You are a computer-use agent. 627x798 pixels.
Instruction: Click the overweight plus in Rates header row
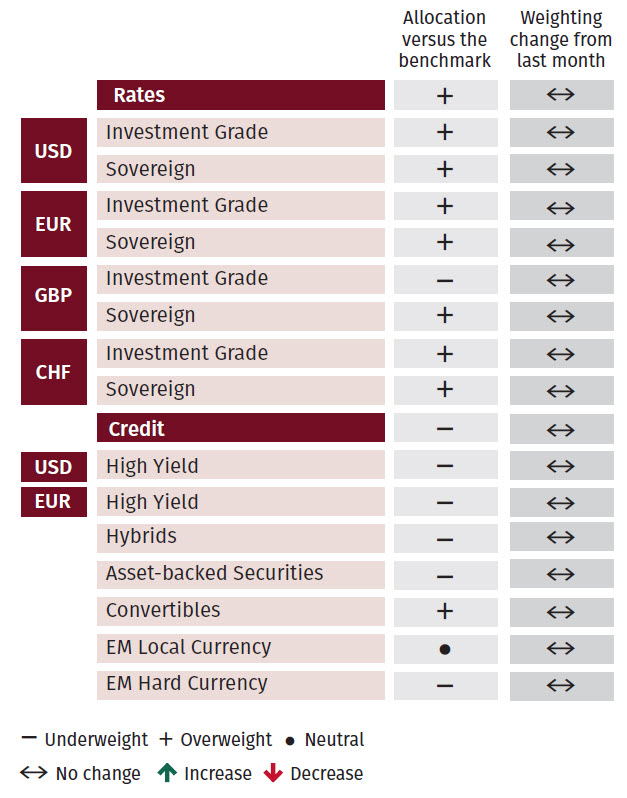(x=445, y=96)
